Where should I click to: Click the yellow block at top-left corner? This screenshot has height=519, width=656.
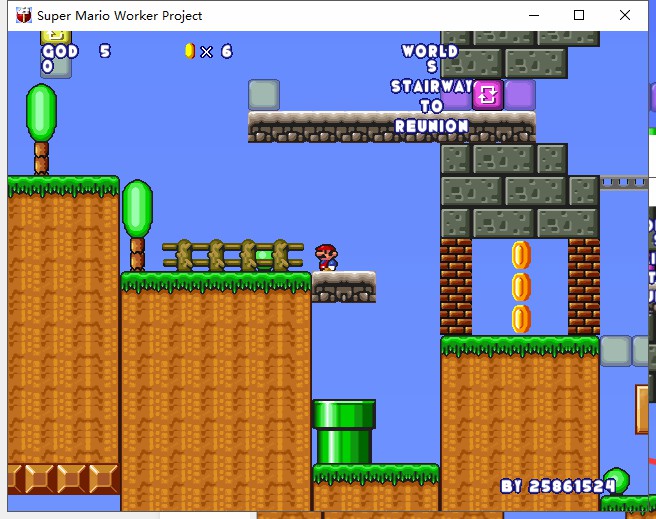click(x=56, y=37)
